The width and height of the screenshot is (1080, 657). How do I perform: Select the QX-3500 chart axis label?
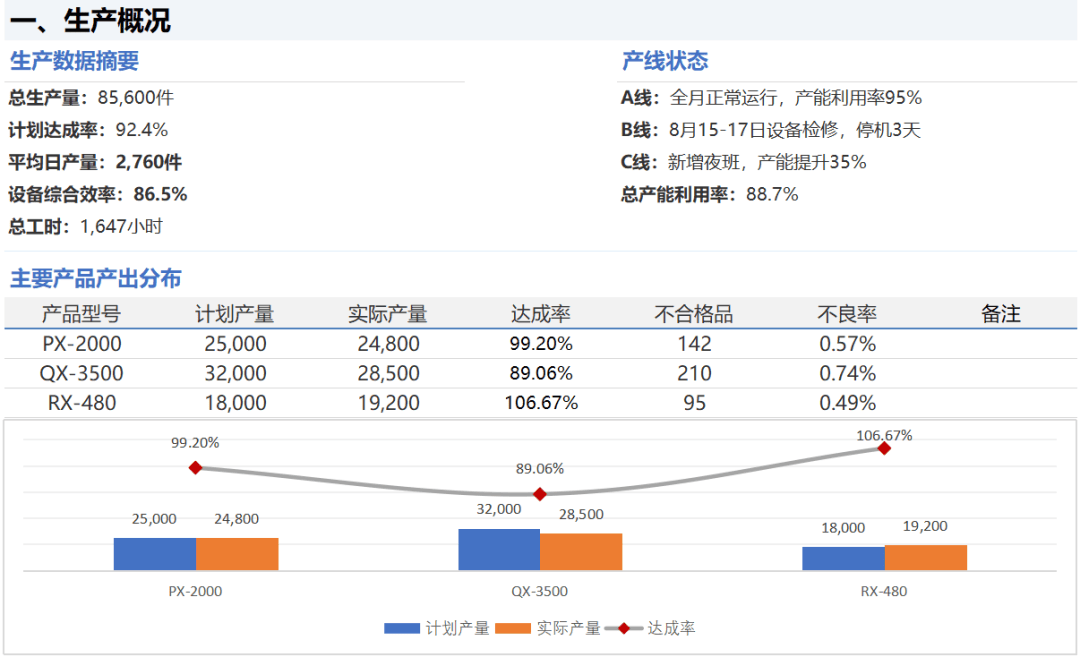pyautogui.click(x=539, y=591)
